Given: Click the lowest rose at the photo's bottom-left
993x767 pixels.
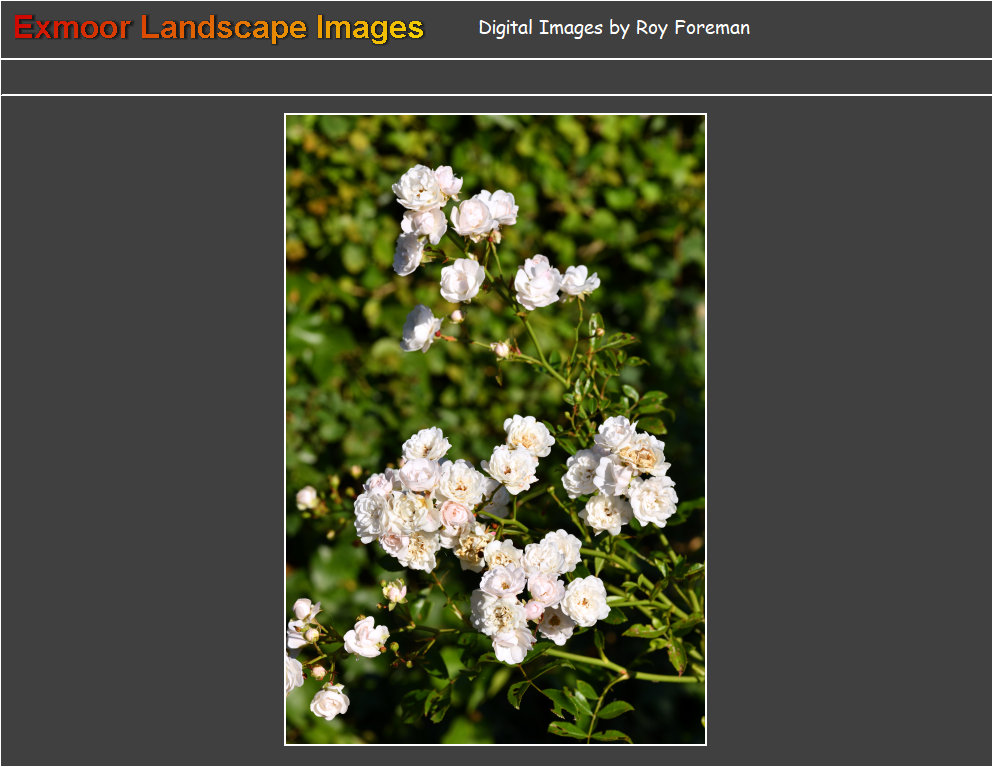Looking at the screenshot, I should (x=329, y=702).
